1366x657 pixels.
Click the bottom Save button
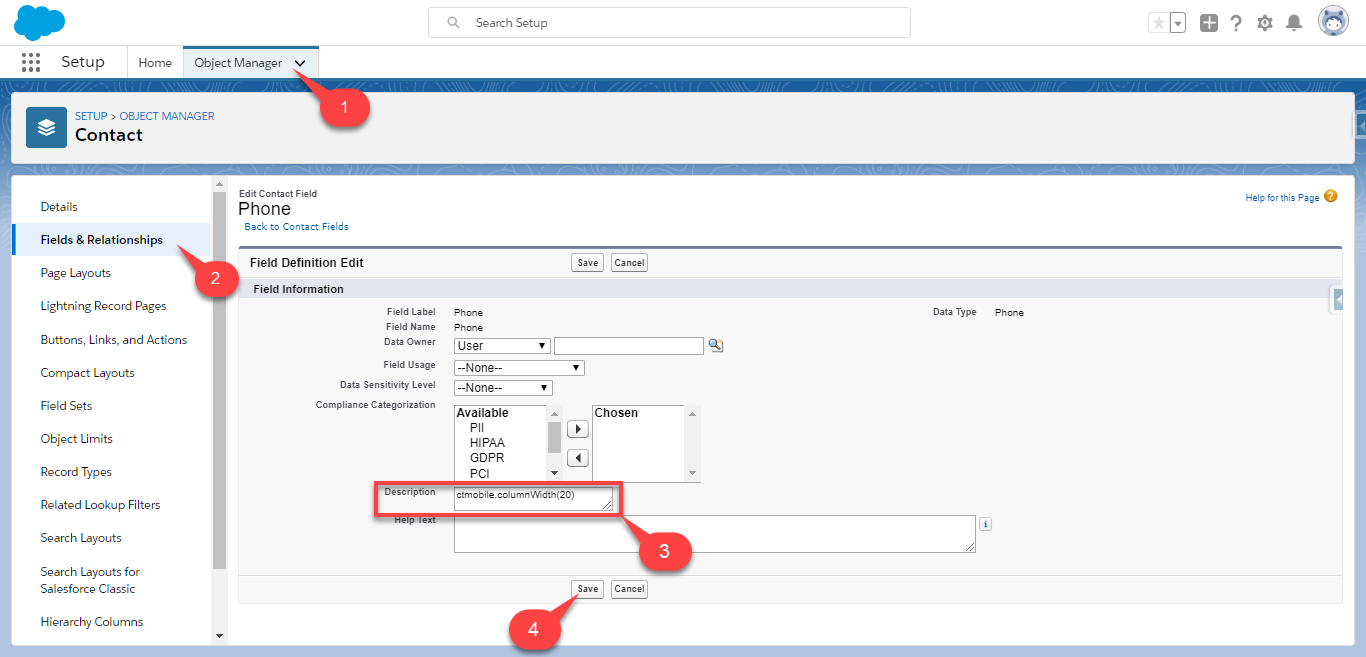click(x=587, y=589)
